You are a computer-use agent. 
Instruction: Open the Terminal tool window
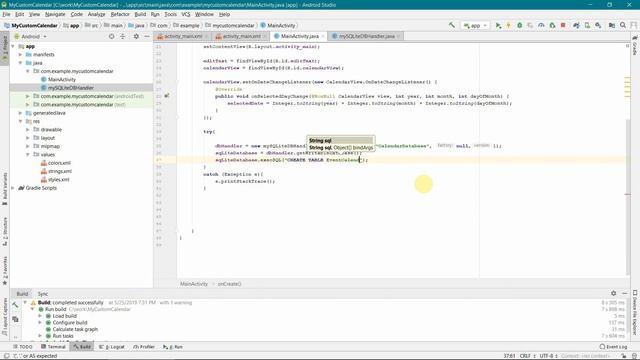pyautogui.click(x=53, y=347)
